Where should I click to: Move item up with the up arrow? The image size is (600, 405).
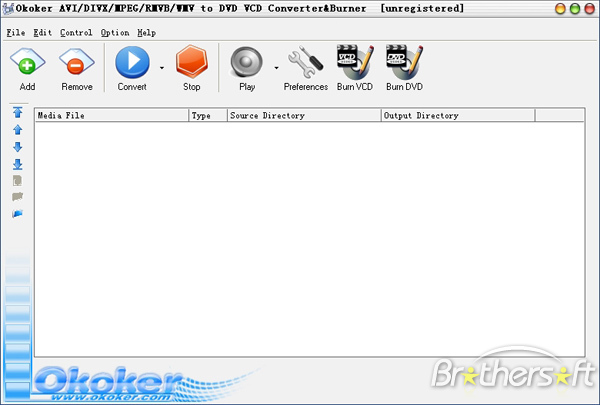18,130
